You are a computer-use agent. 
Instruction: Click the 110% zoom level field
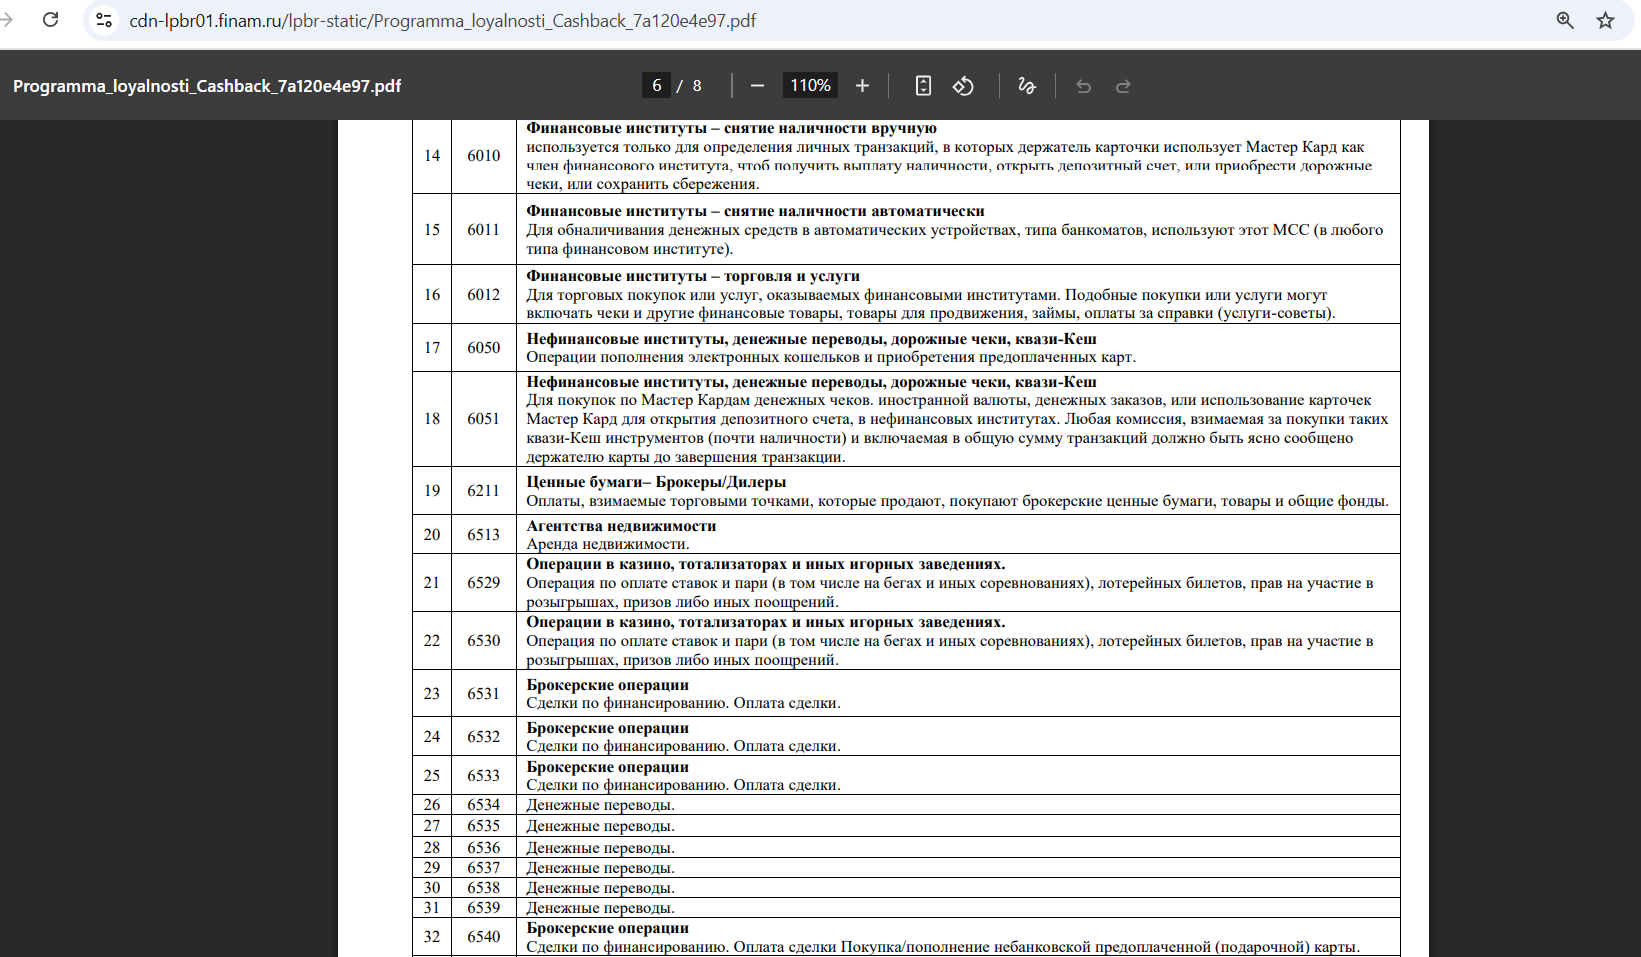pos(810,86)
